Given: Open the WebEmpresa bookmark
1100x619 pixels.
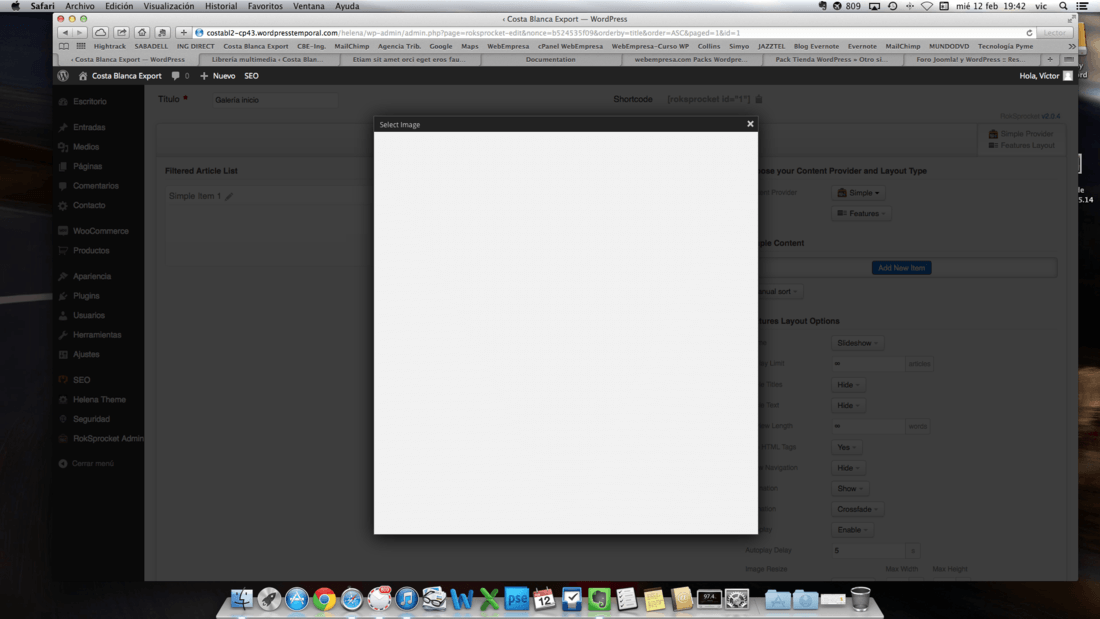Looking at the screenshot, I should pyautogui.click(x=508, y=46).
